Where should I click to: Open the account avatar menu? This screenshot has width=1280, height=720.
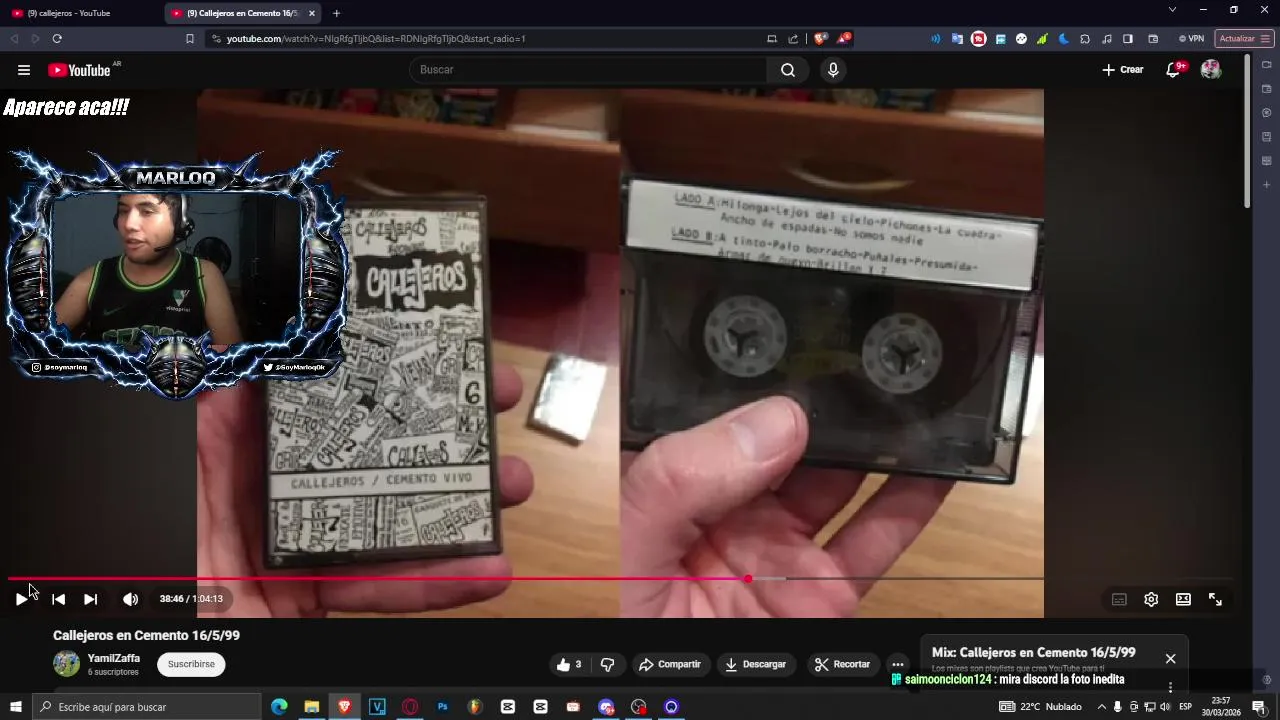coord(1211,70)
